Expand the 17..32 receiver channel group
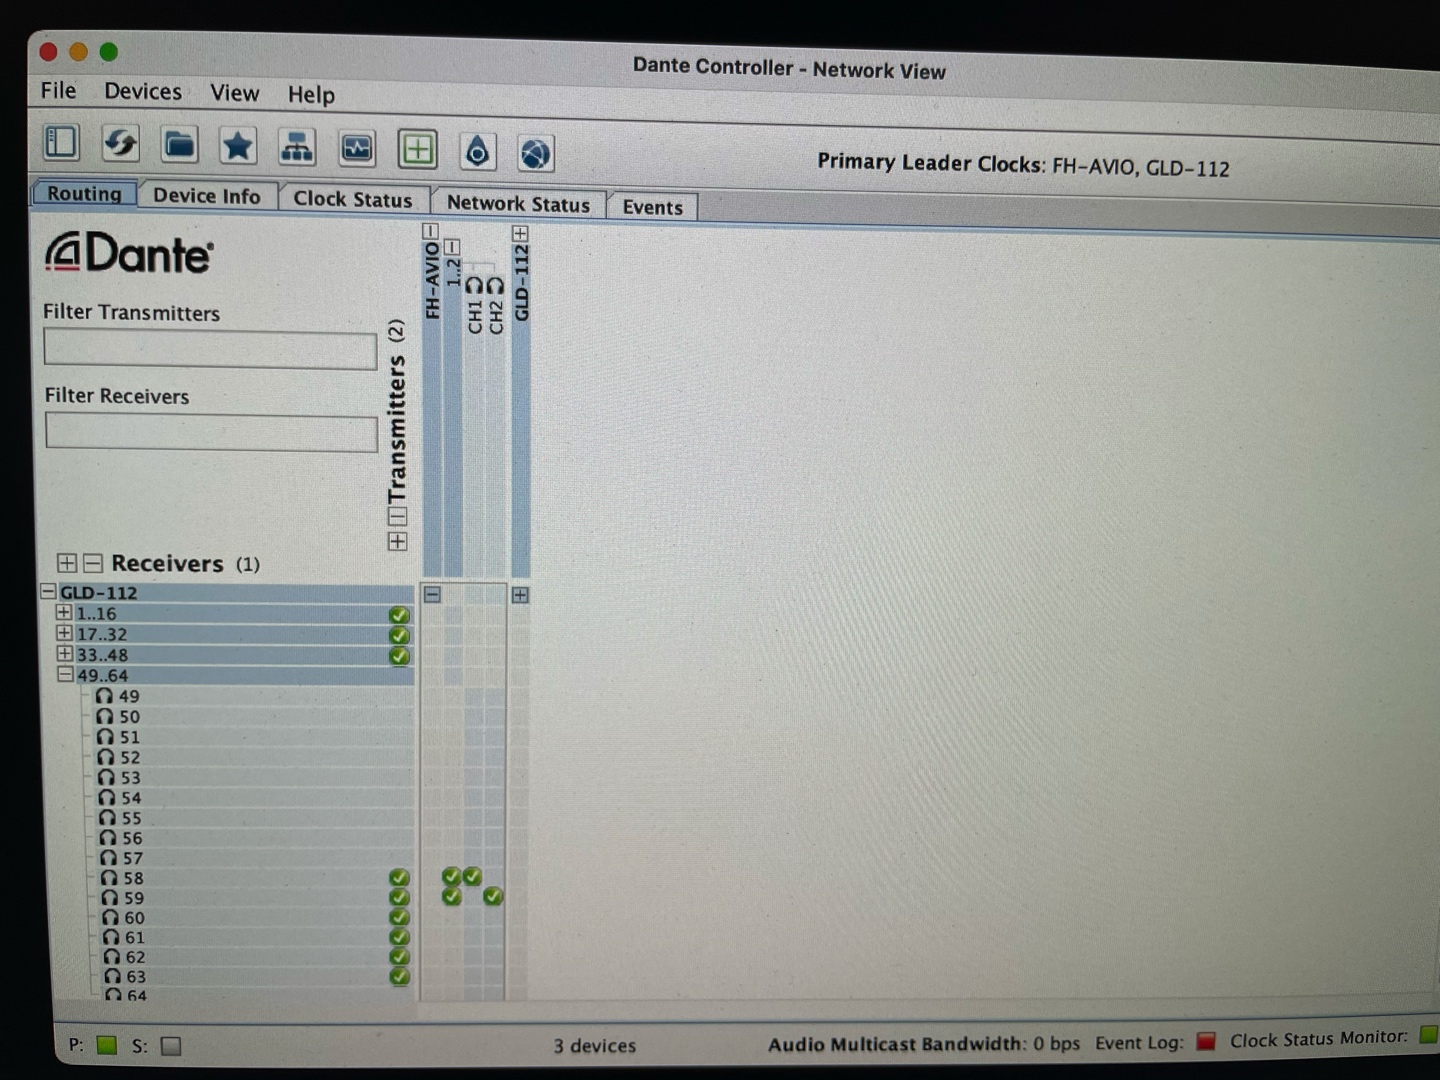1440x1080 pixels. 64,633
